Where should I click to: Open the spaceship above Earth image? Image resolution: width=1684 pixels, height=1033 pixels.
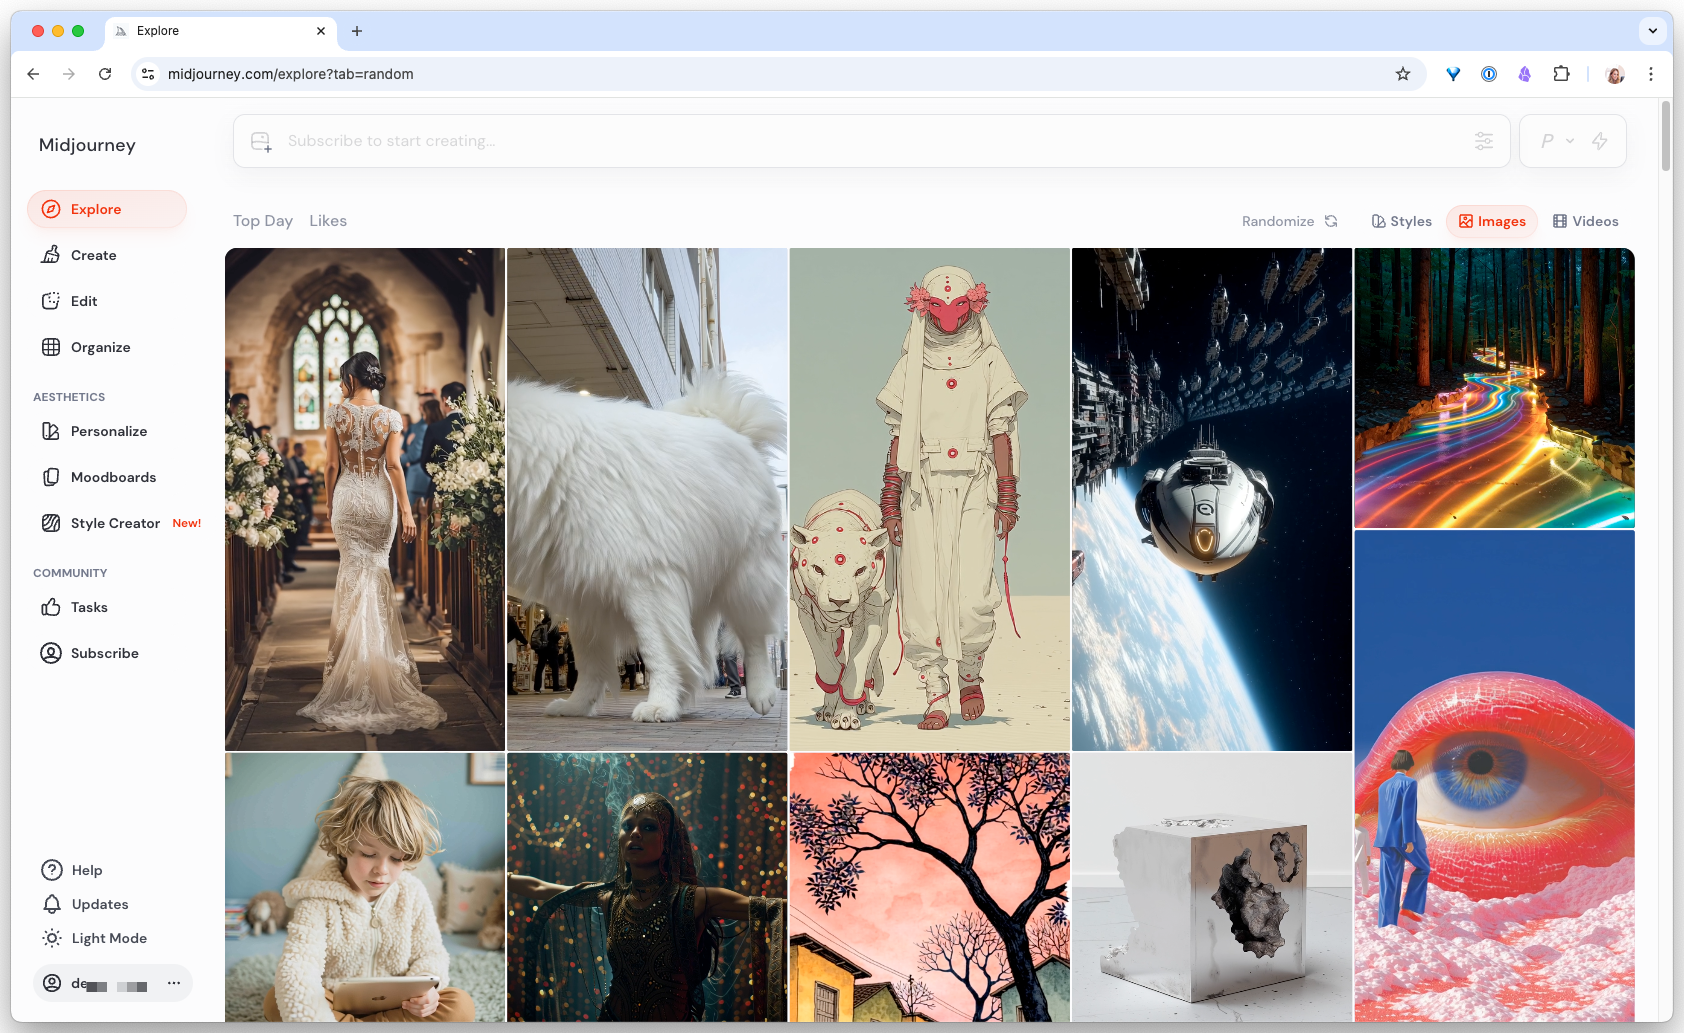[x=1212, y=499]
